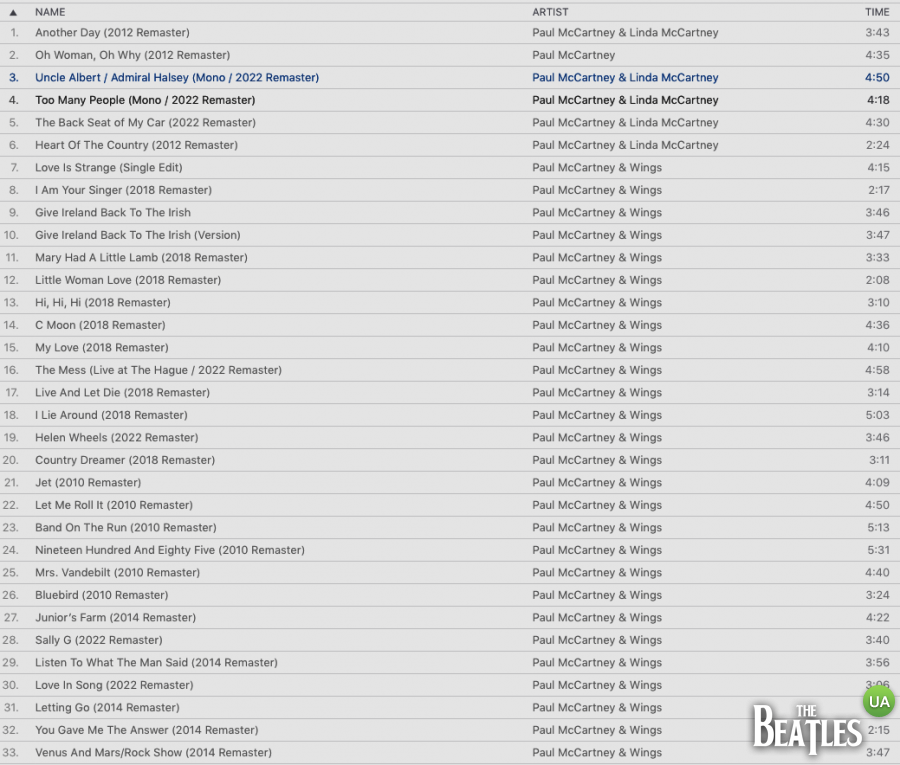Click the 4:18 duration of 'Too Many People'
The image size is (900, 765).
[x=878, y=100]
